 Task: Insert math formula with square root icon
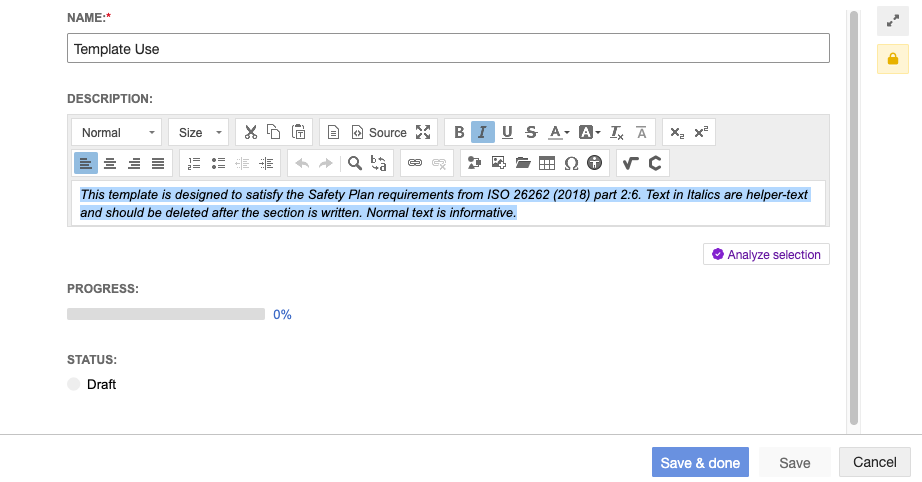(x=630, y=163)
